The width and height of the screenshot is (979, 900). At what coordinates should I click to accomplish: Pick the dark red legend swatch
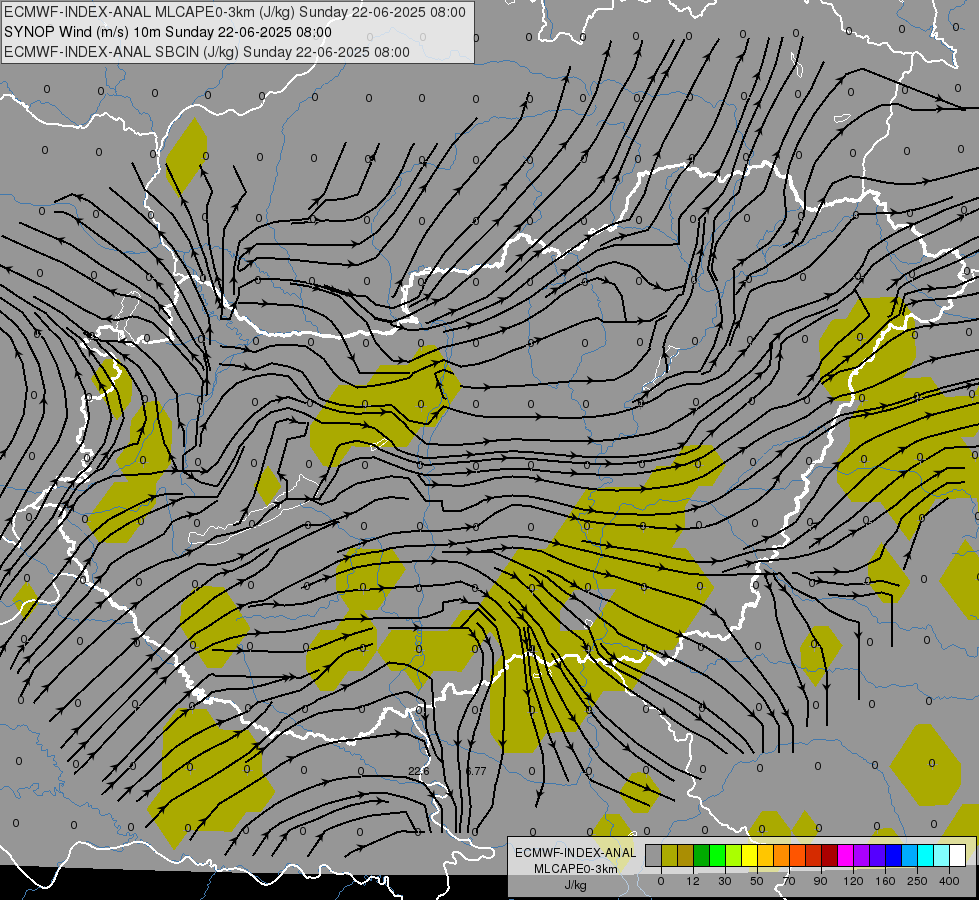(x=830, y=855)
